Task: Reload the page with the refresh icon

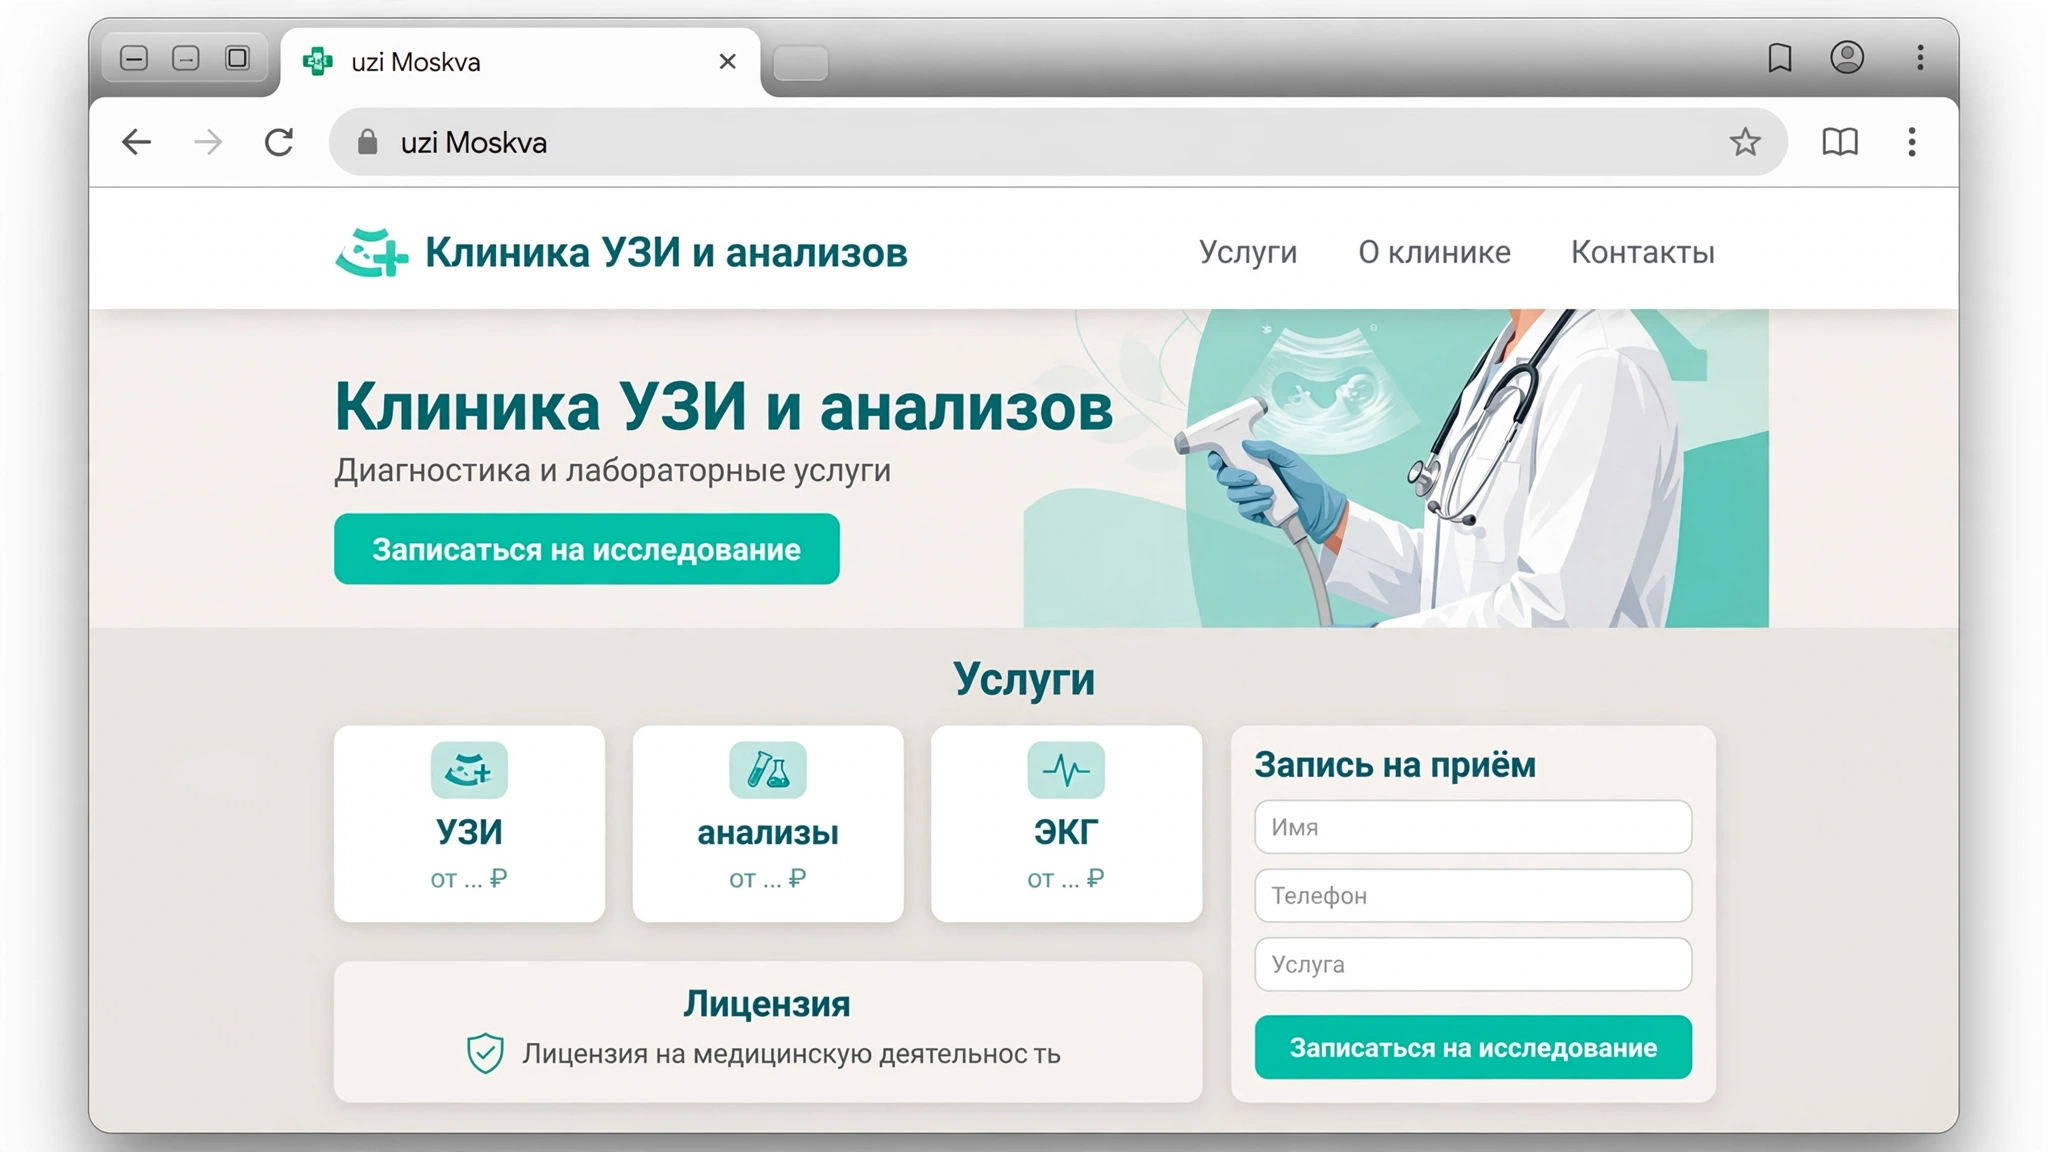Action: [x=279, y=142]
